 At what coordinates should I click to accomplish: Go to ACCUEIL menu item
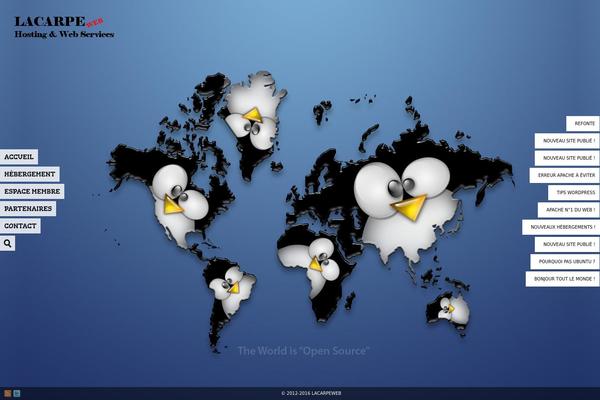coord(19,157)
